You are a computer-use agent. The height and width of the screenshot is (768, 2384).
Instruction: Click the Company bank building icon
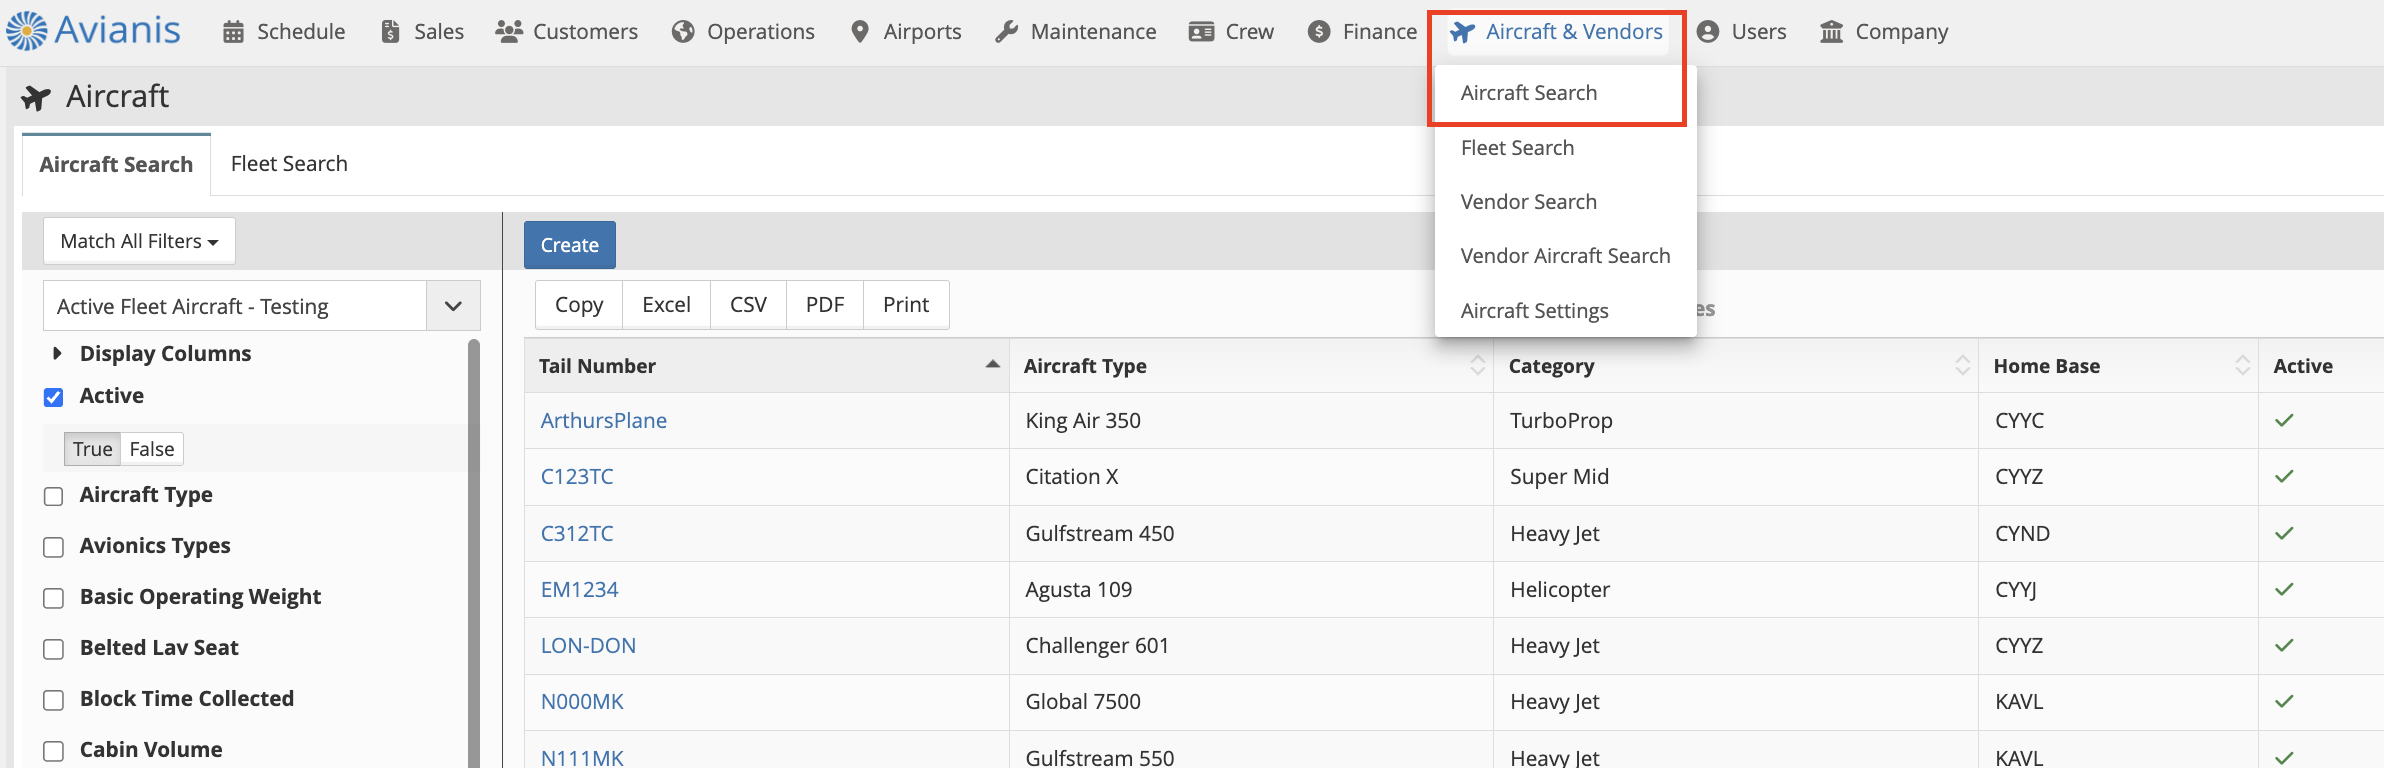coord(1832,32)
